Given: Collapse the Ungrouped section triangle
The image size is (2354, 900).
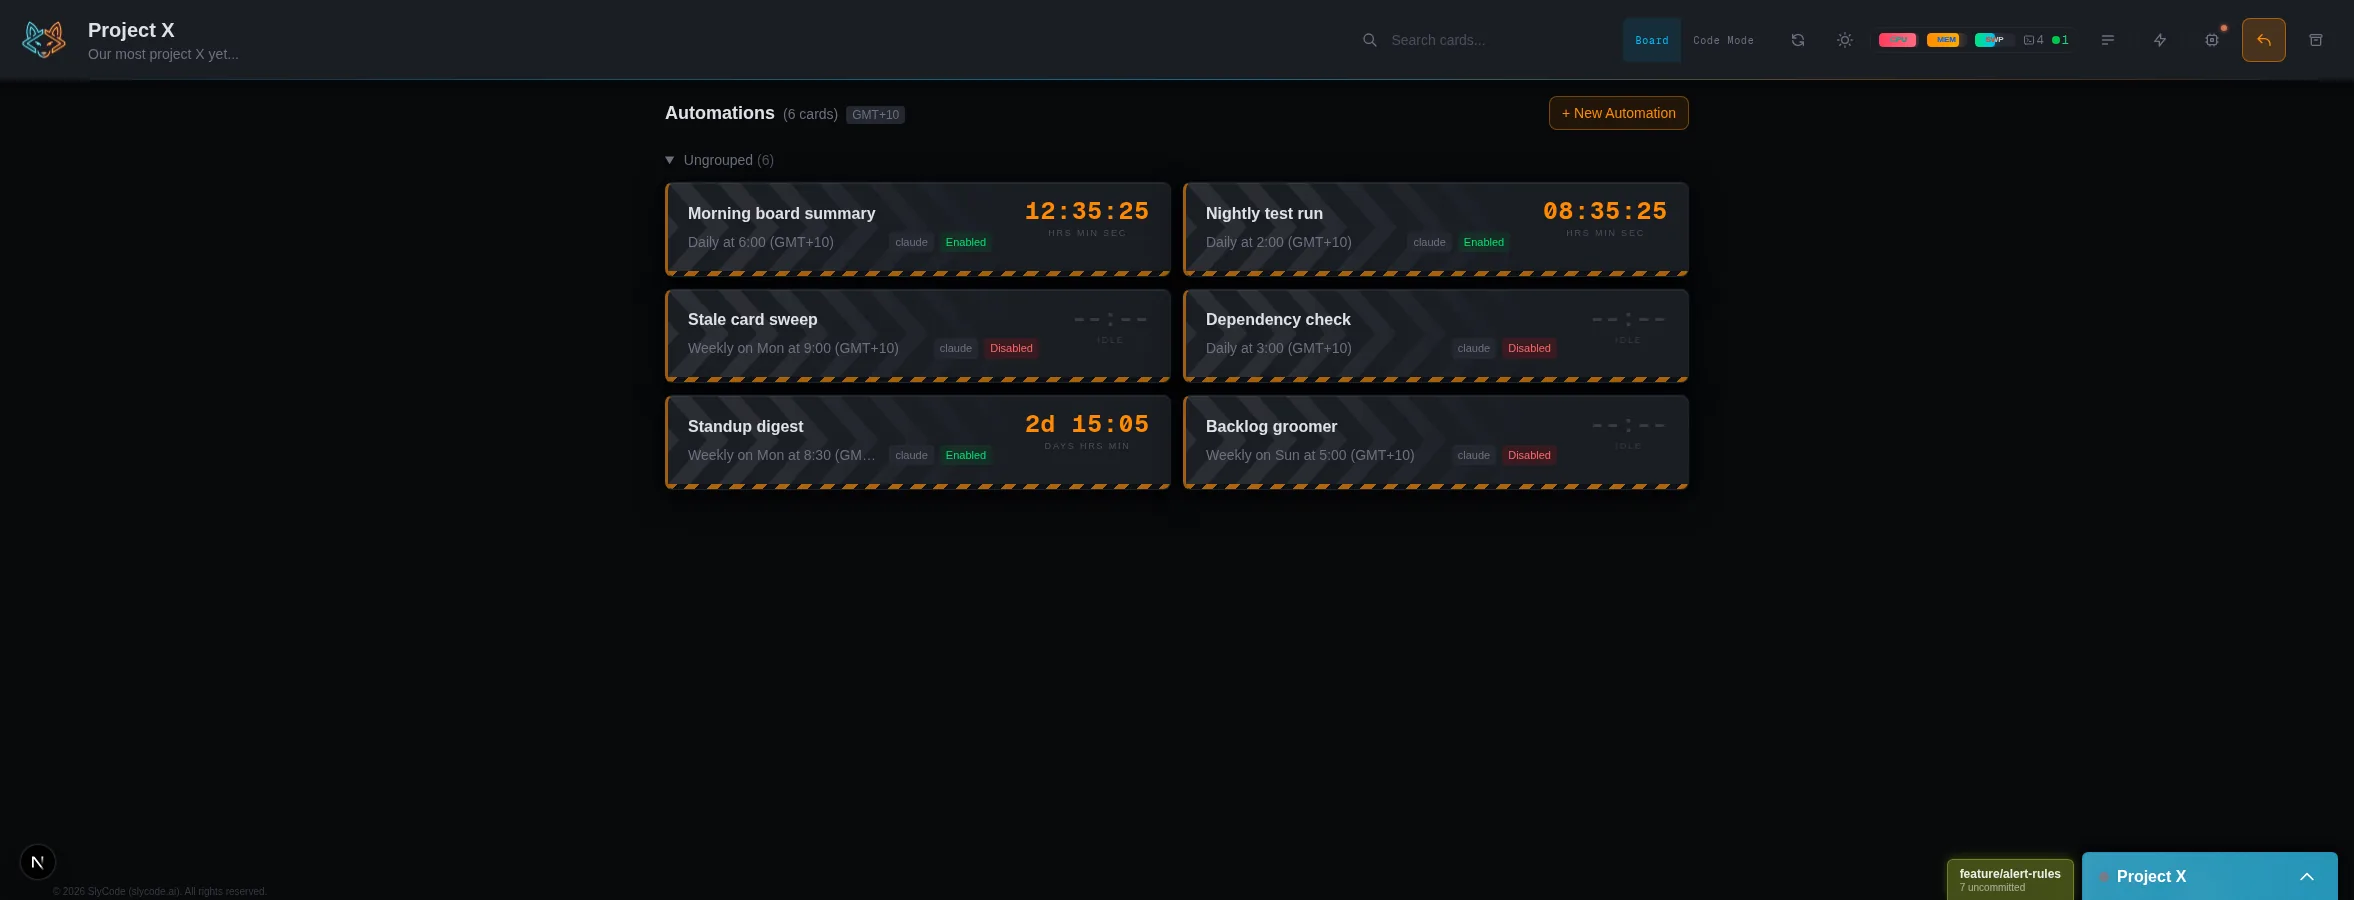Looking at the screenshot, I should click(x=670, y=160).
